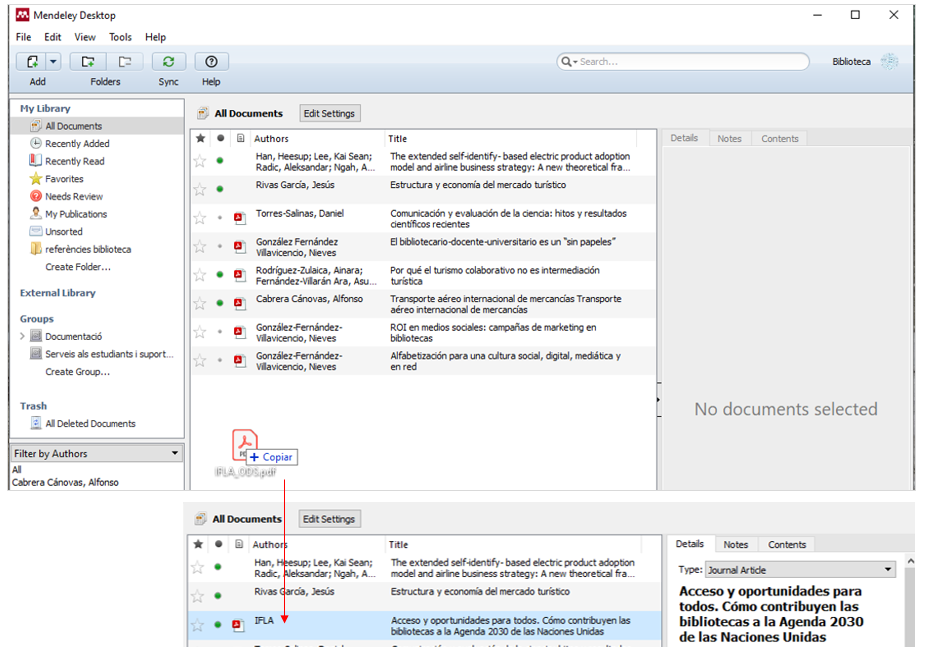This screenshot has width=925, height=659.
Task: Sort by the favorites star column header
Action: (x=201, y=139)
